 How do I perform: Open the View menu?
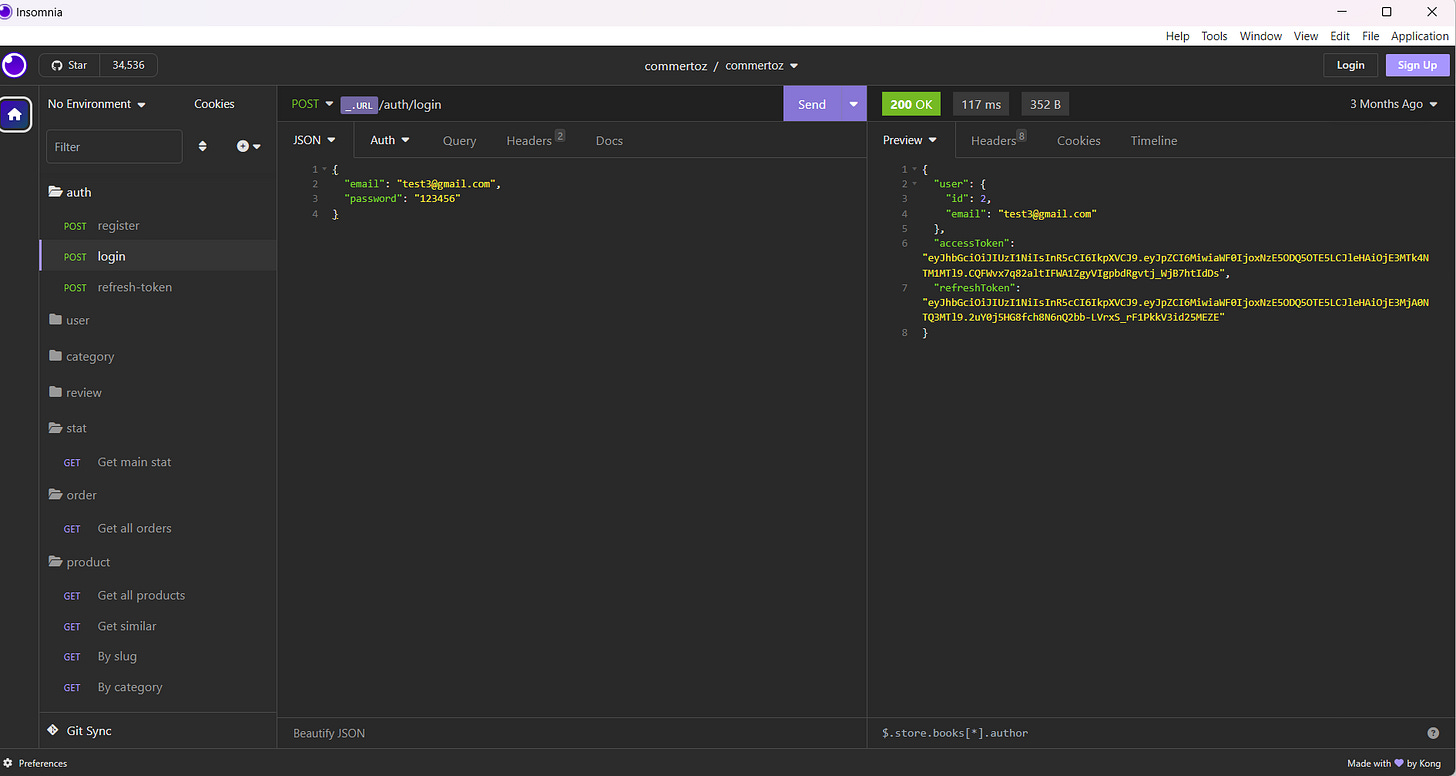1306,36
